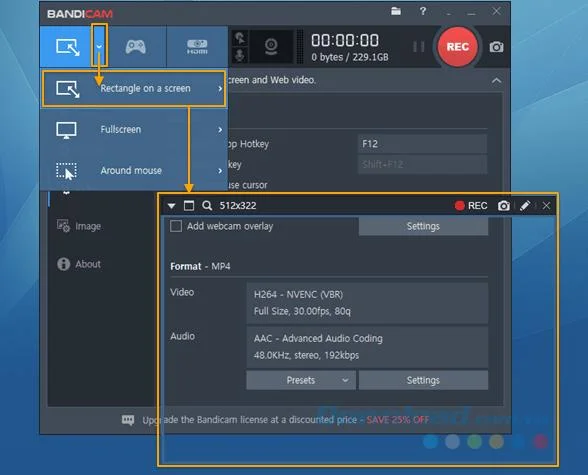Enable the Add webcam overlay checkbox

pos(176,226)
